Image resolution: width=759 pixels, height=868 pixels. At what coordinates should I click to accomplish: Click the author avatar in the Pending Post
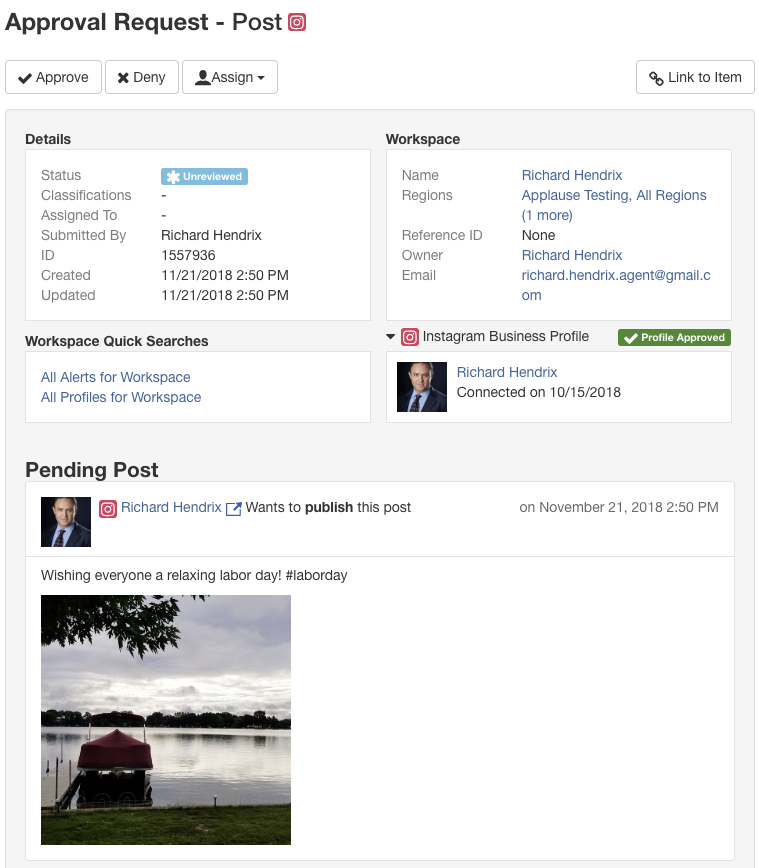(66, 522)
